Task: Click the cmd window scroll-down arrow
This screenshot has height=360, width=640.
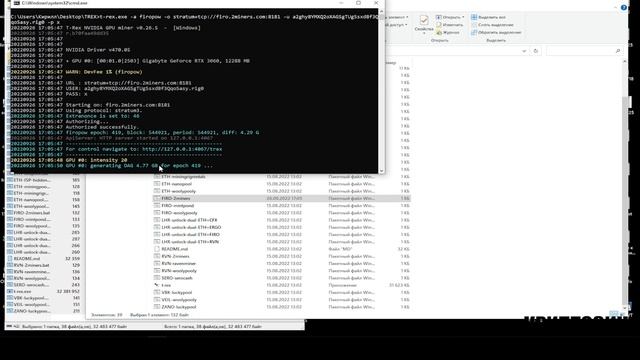Action: 382,171
